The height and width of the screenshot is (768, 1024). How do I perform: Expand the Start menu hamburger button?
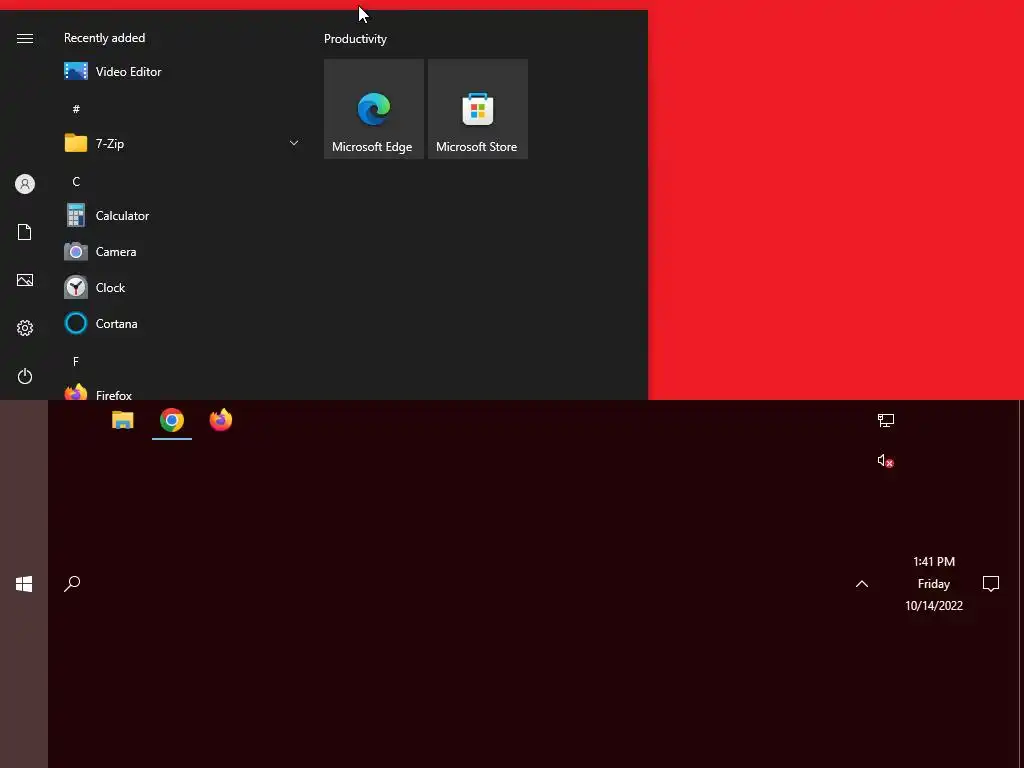click(25, 39)
